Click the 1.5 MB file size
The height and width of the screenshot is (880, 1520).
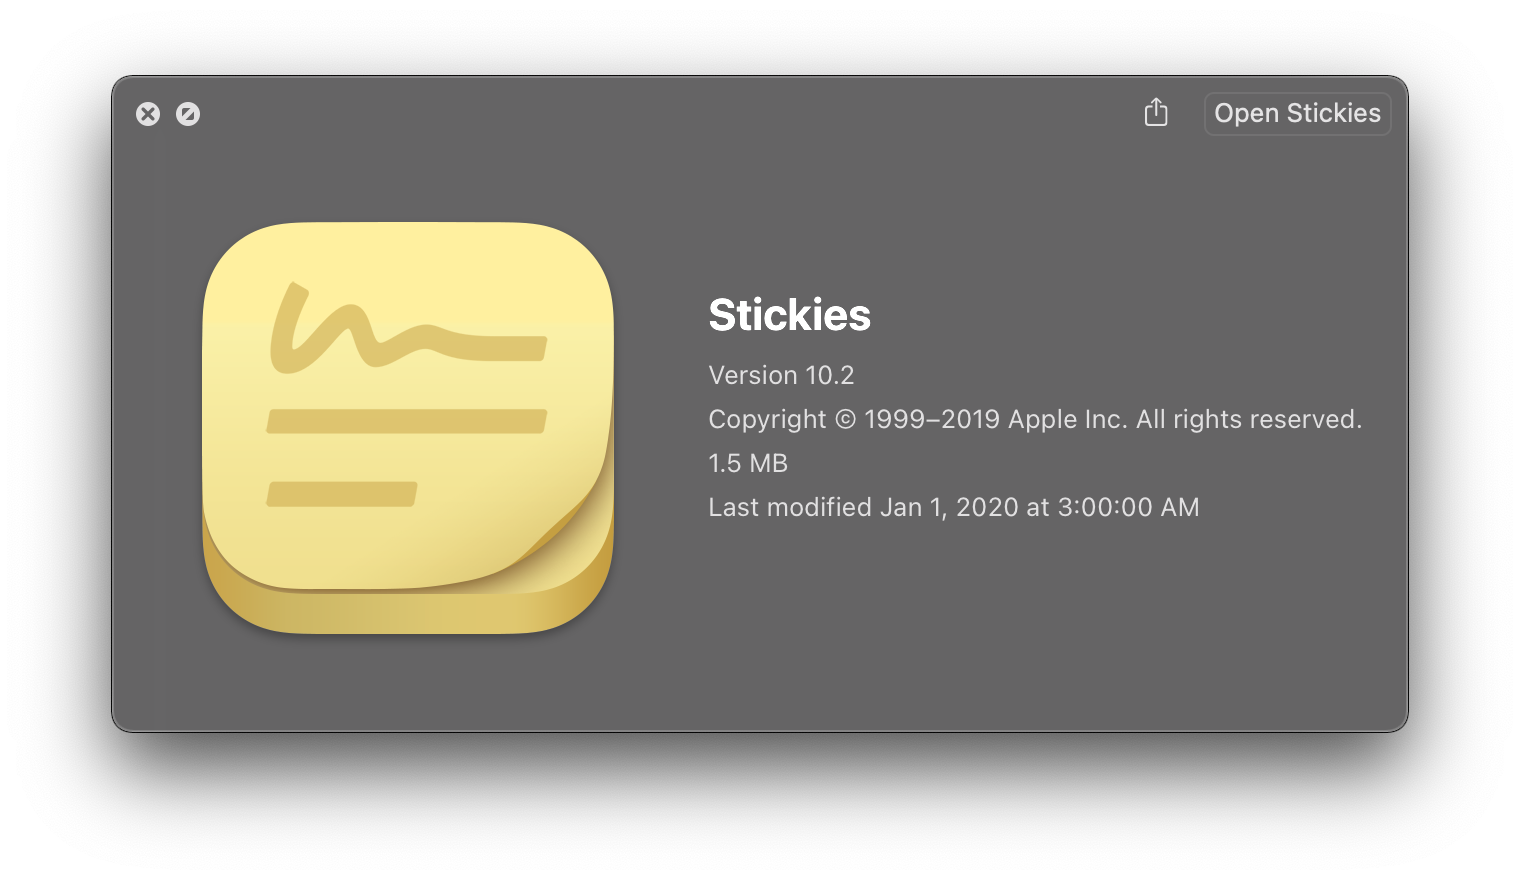(748, 463)
